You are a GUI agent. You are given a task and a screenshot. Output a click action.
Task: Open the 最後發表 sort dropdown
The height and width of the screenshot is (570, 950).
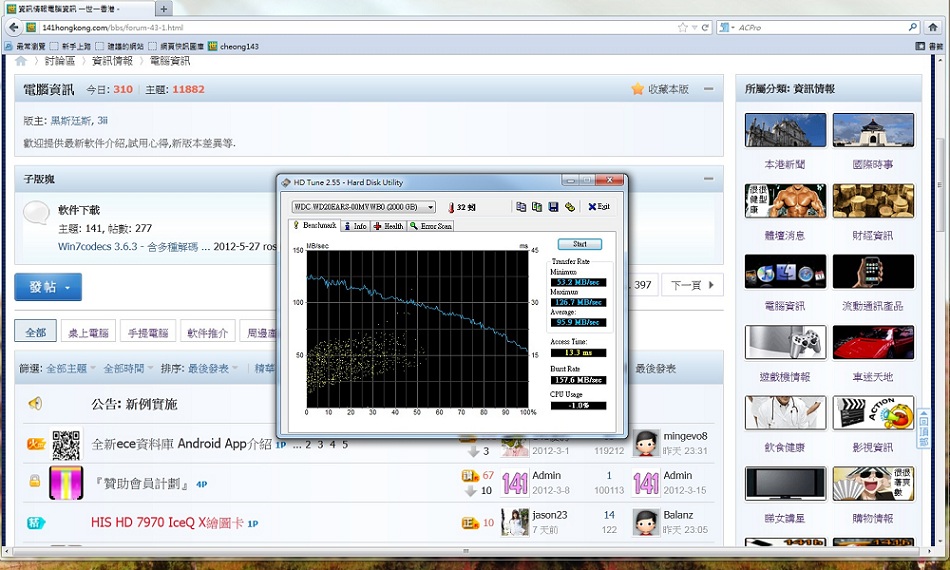[x=212, y=368]
